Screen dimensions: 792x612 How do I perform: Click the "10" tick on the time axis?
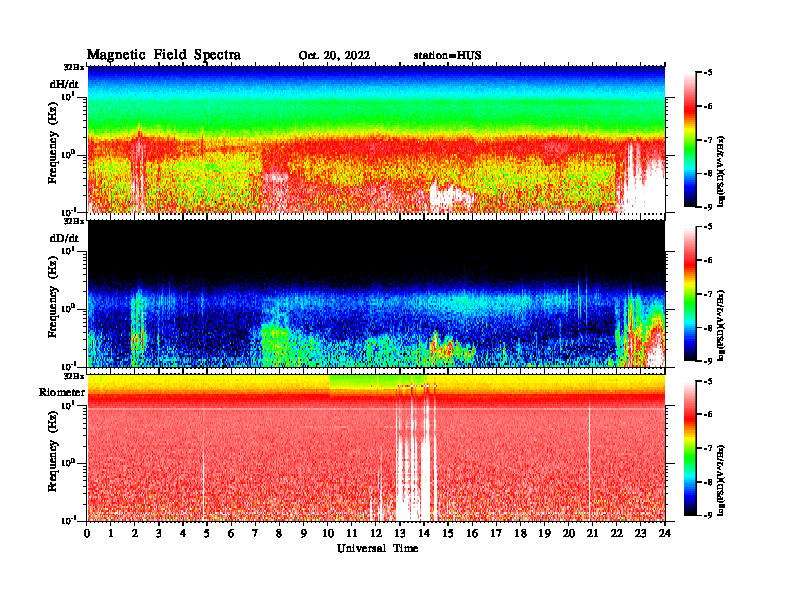[x=328, y=533]
